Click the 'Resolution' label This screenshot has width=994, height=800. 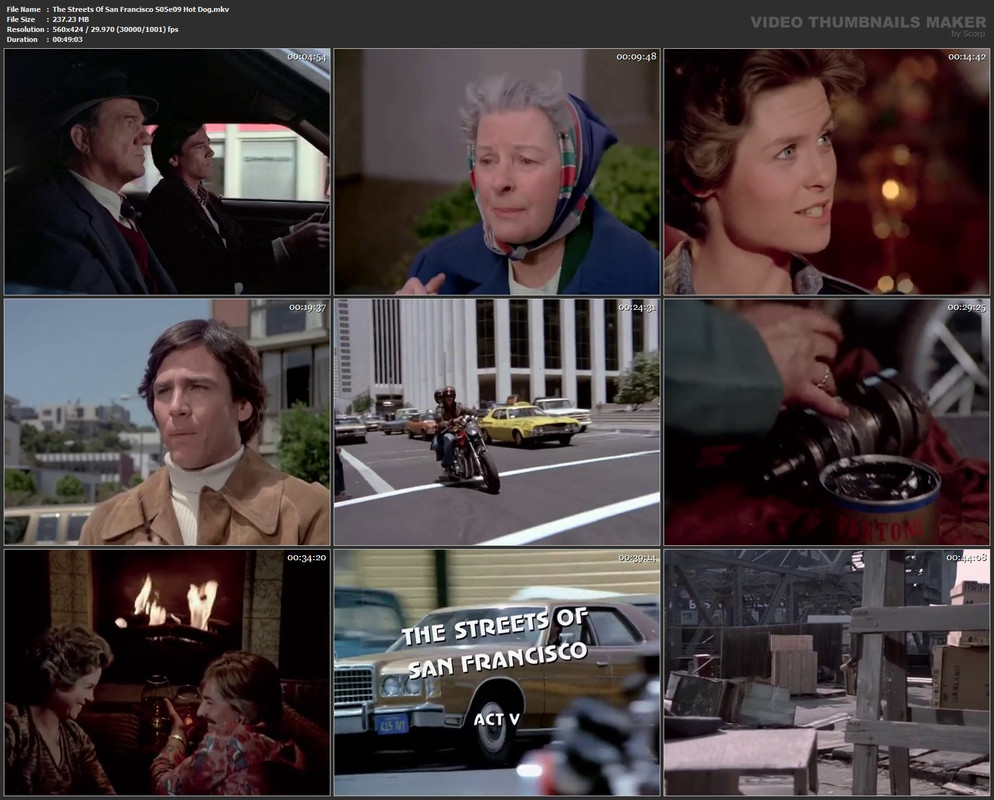tap(25, 30)
